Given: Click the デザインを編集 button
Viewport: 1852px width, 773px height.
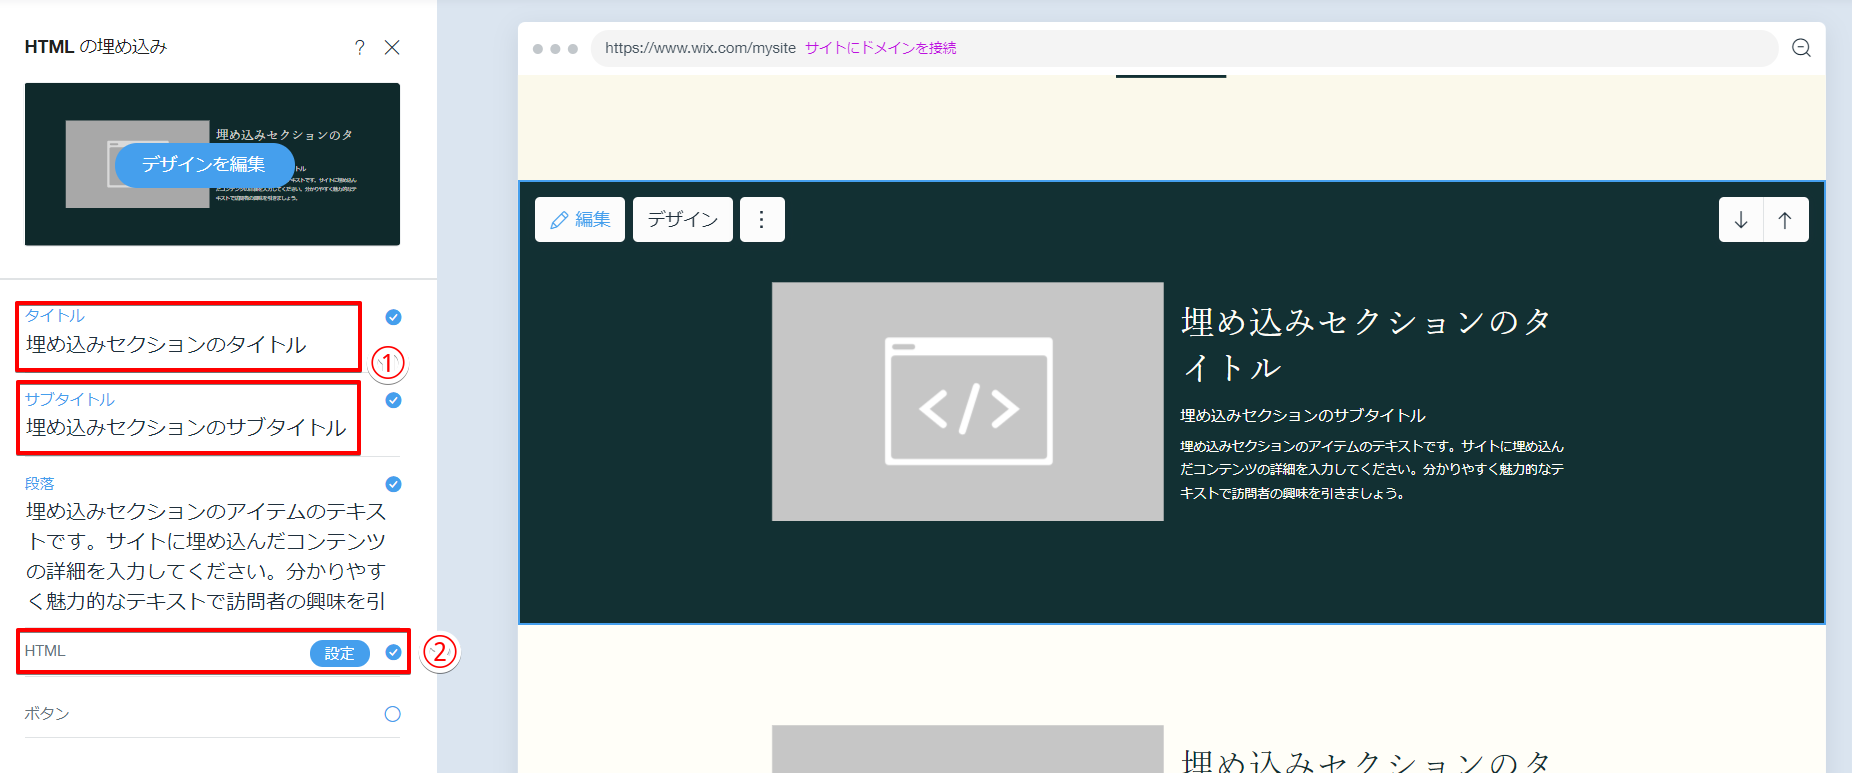Looking at the screenshot, I should (204, 164).
